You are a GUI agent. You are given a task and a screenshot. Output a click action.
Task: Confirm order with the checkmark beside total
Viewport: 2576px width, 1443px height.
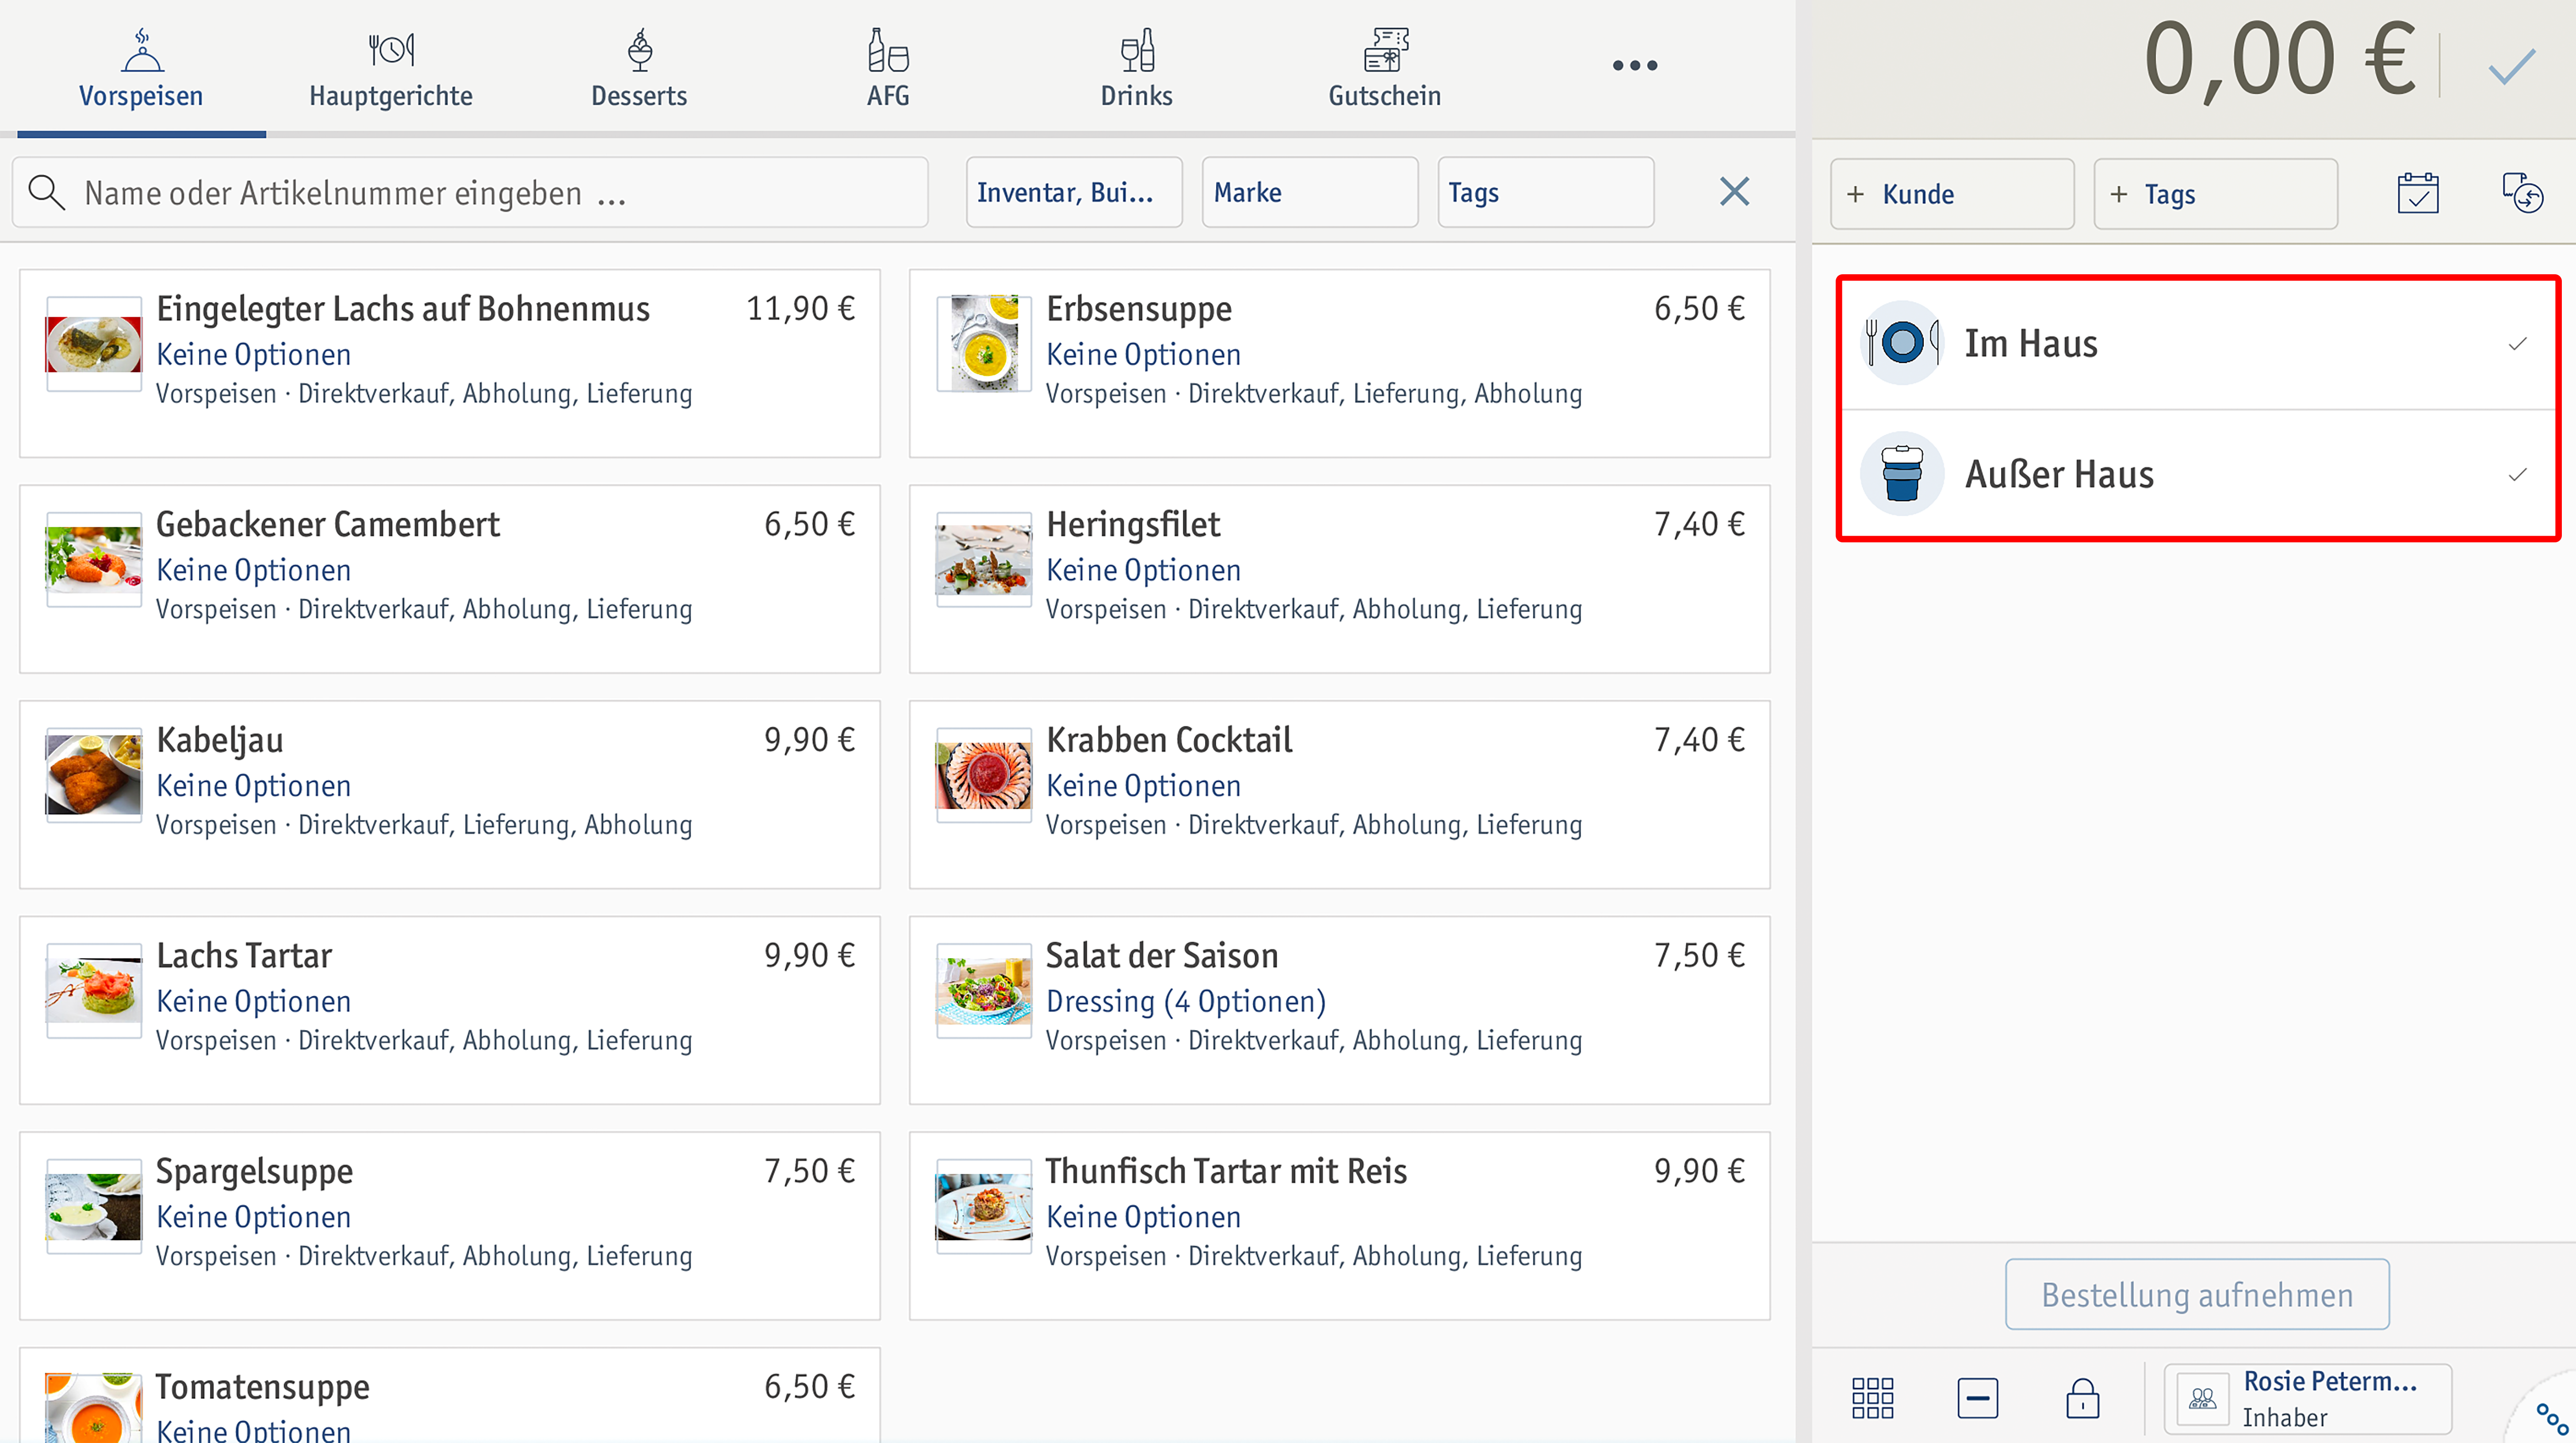click(x=2511, y=66)
